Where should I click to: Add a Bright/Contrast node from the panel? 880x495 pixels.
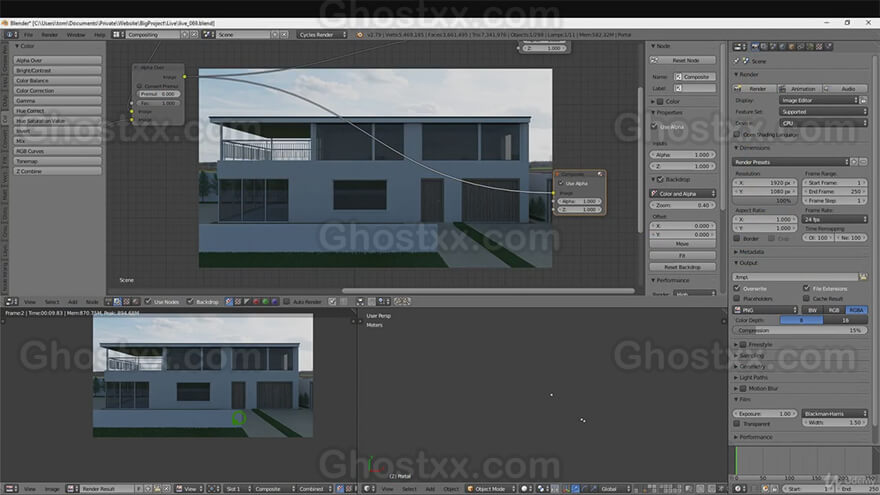pos(58,70)
